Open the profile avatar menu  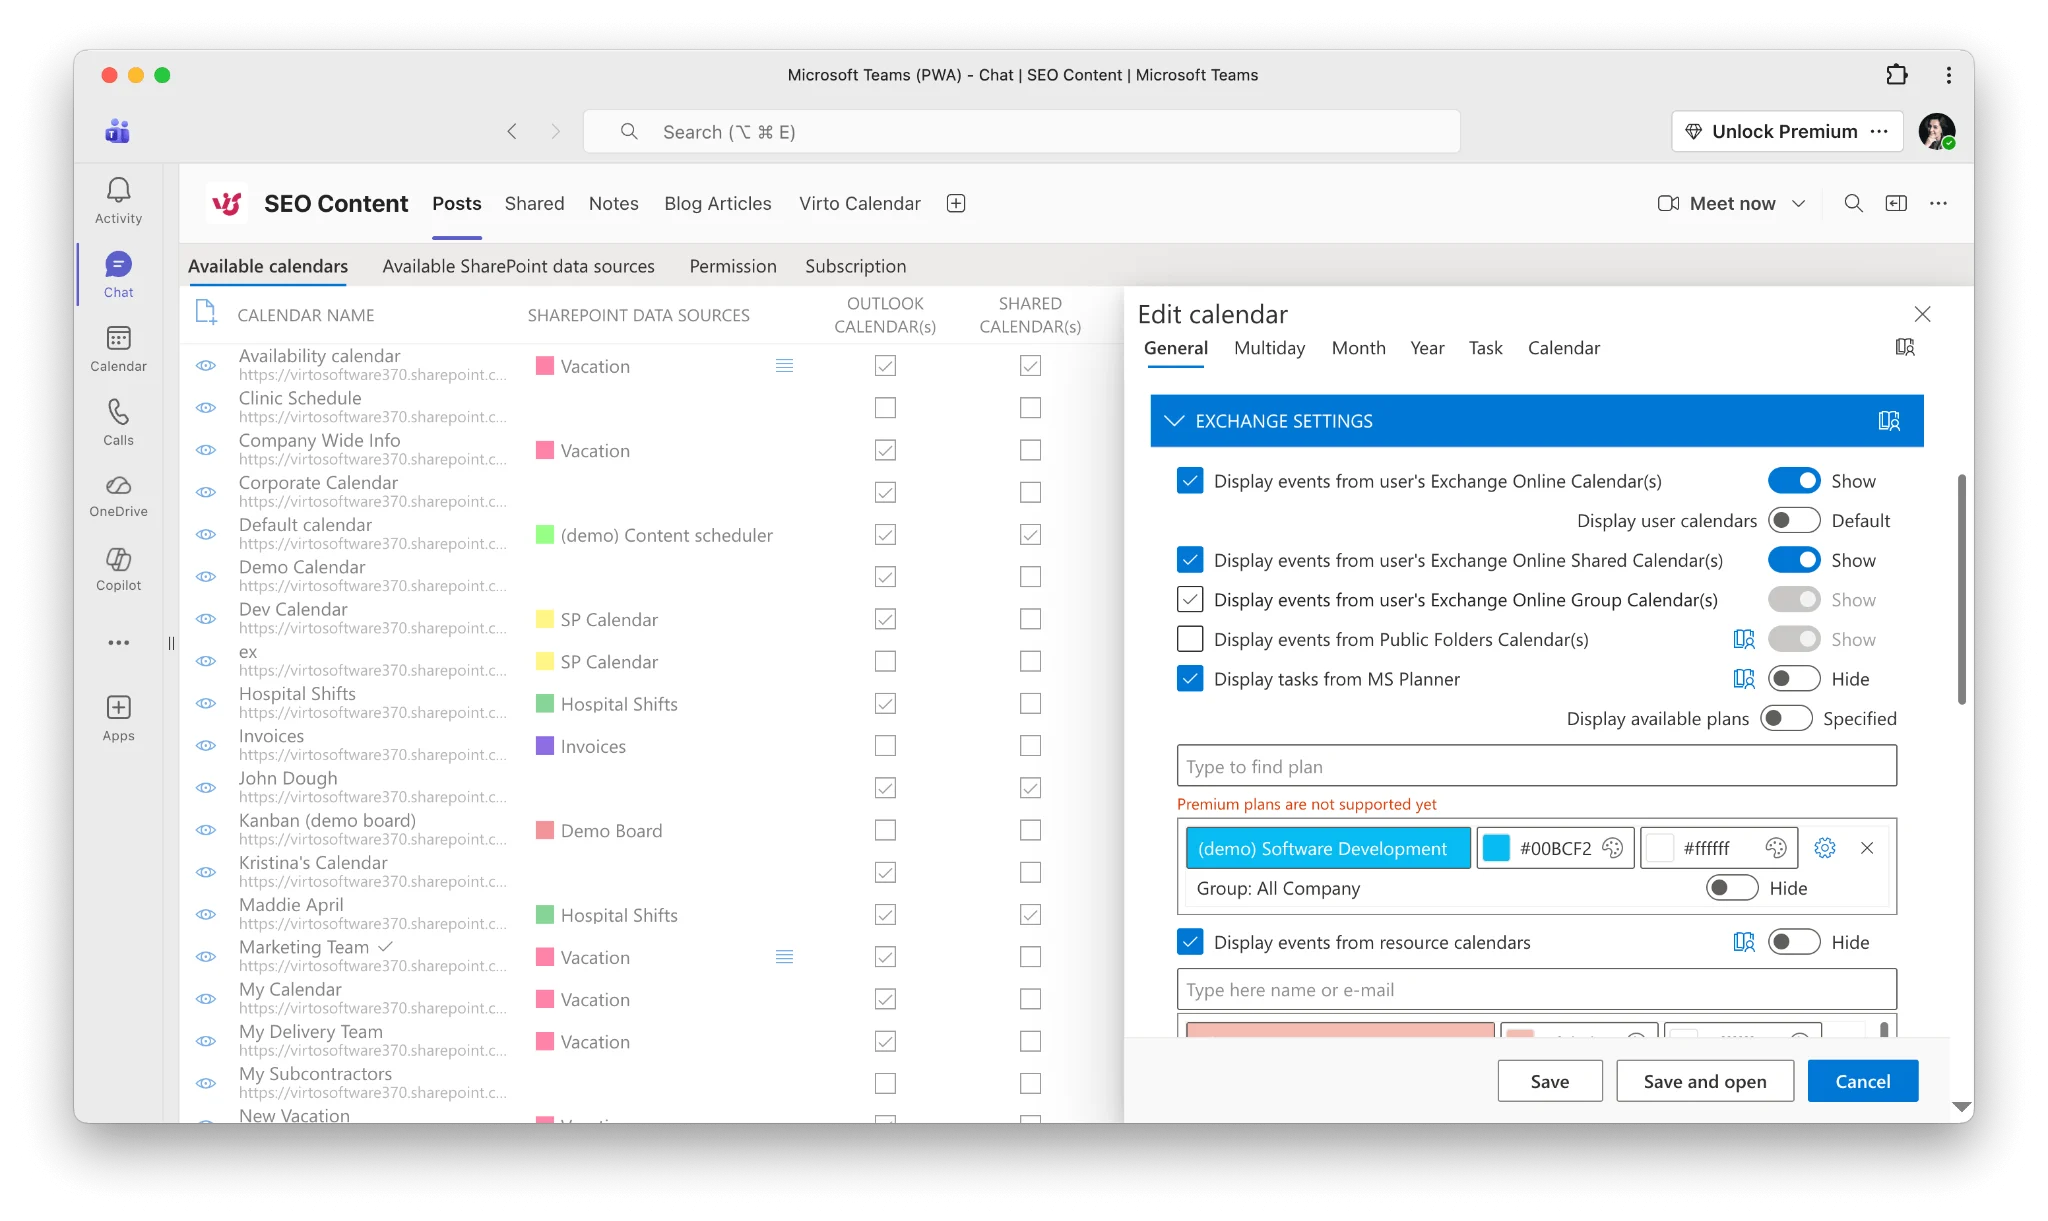tap(1936, 131)
